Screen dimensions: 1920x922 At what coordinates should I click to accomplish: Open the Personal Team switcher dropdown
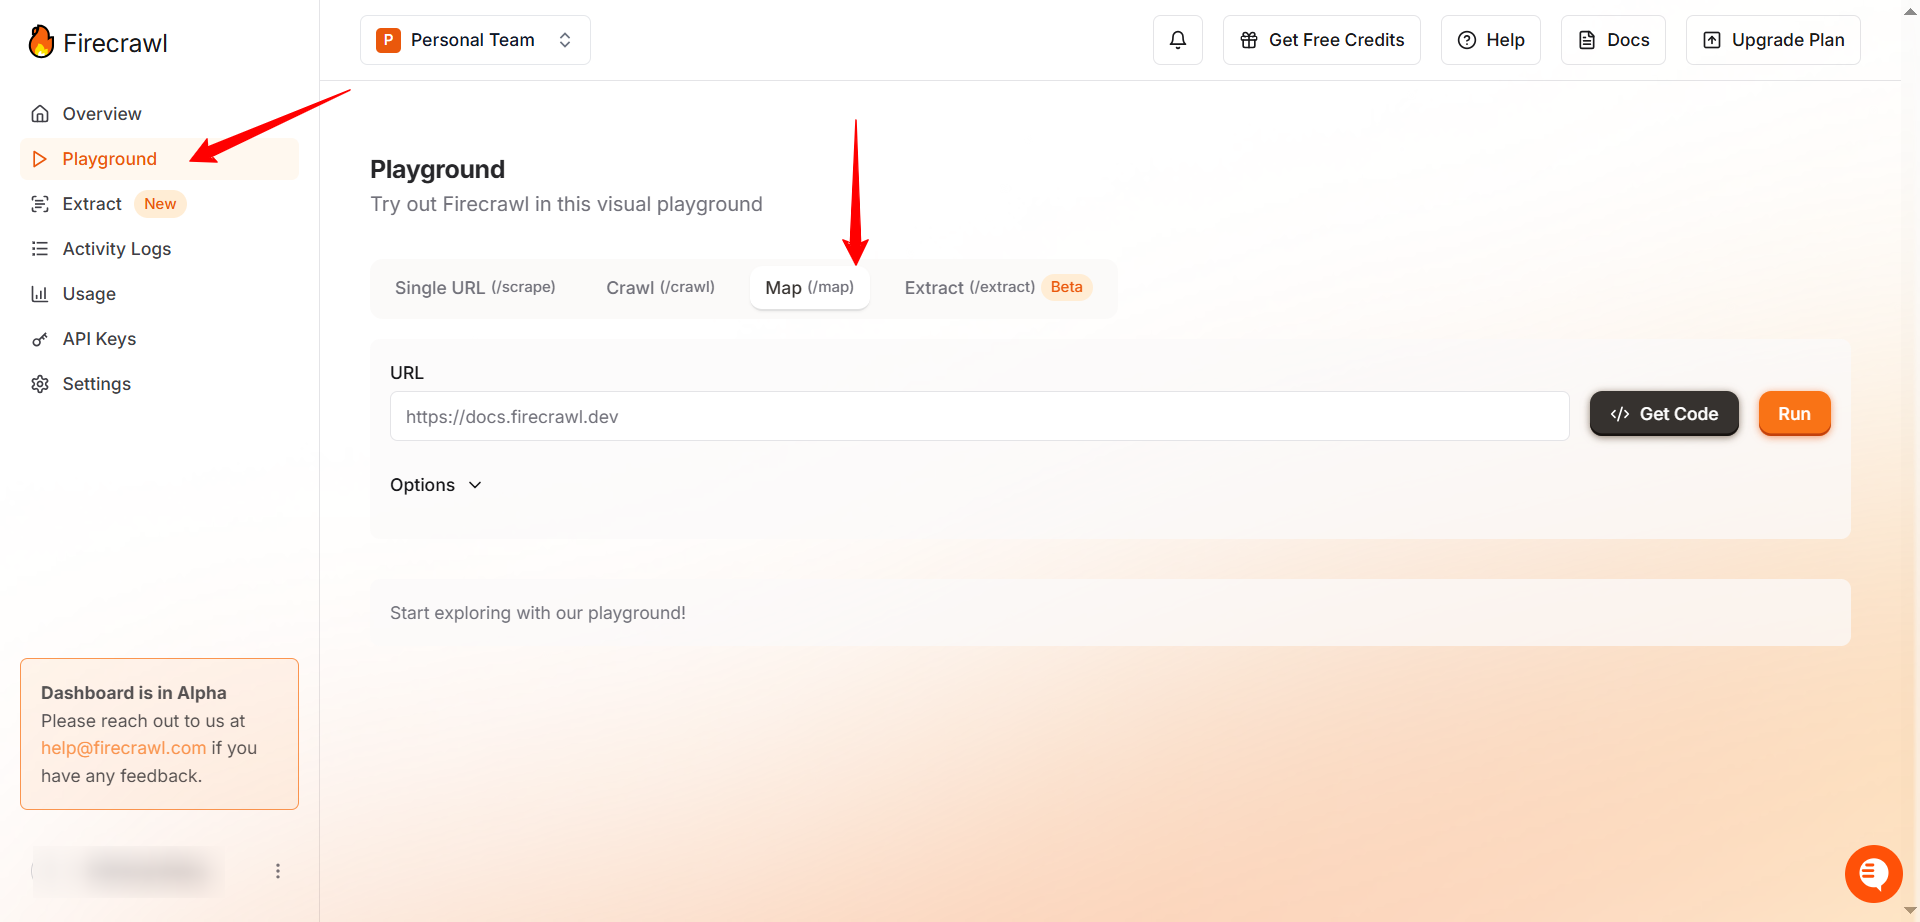click(x=475, y=40)
